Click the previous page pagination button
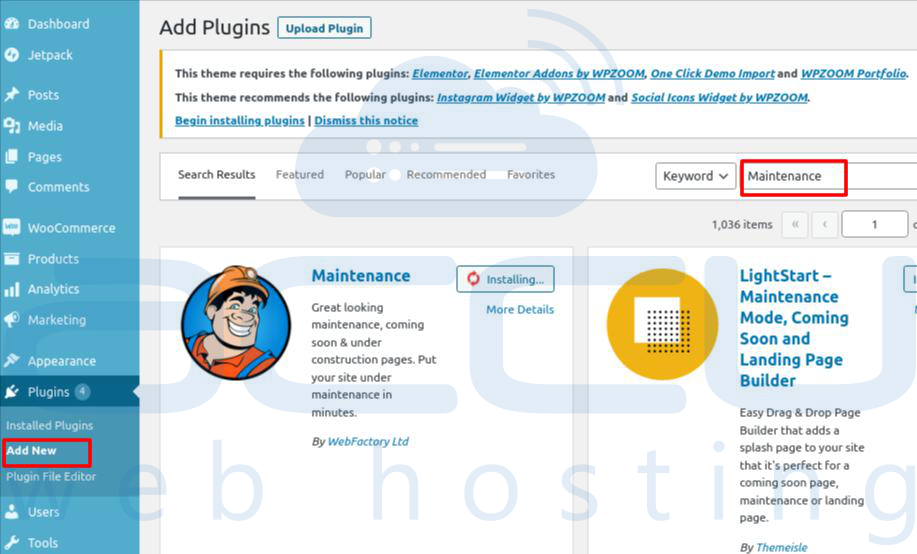 825,224
